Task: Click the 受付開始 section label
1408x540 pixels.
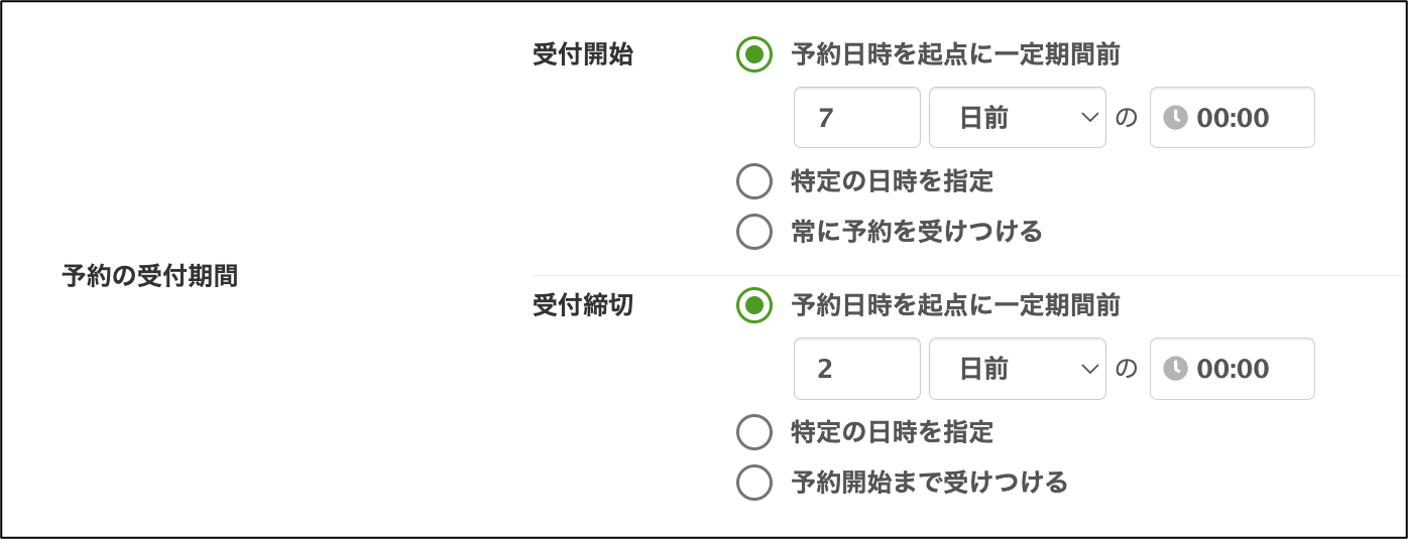Action: [583, 55]
